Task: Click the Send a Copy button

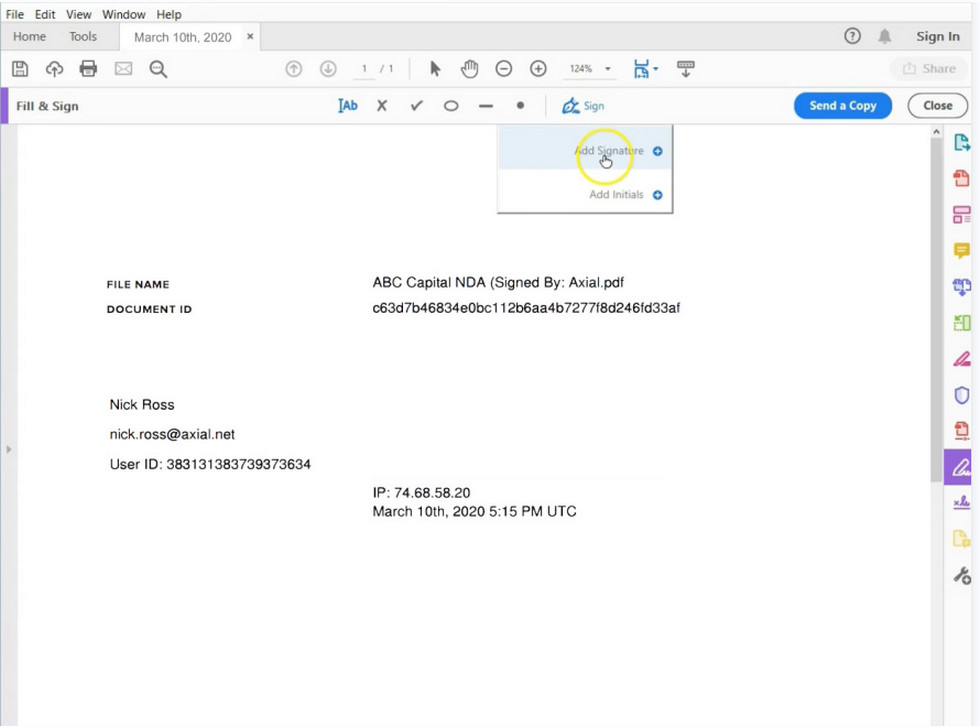Action: click(842, 105)
